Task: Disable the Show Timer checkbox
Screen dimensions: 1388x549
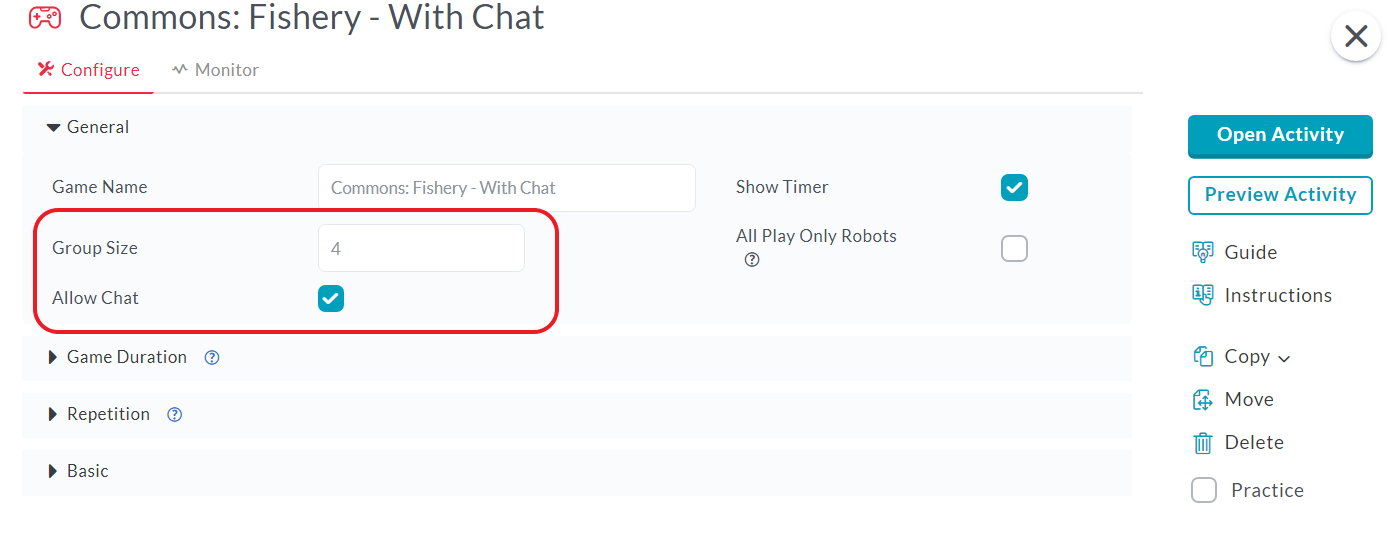Action: 1014,187
